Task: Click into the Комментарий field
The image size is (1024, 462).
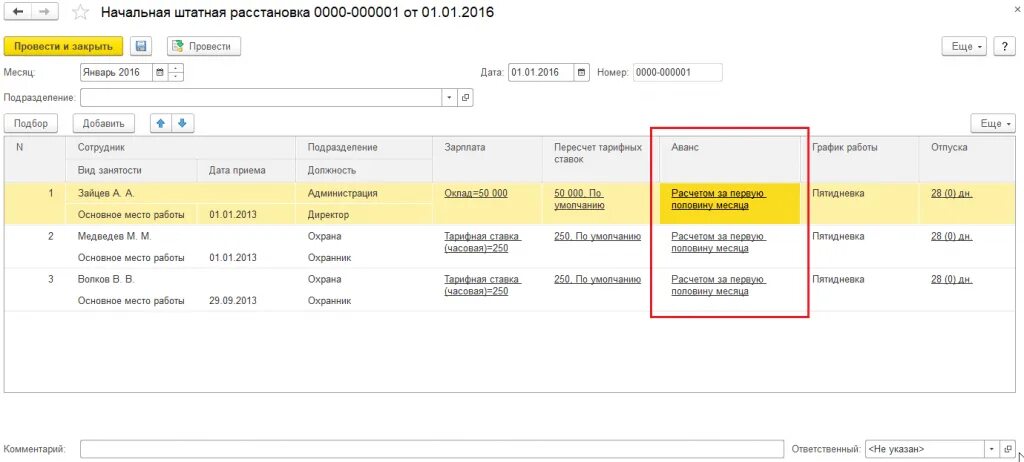Action: (x=432, y=449)
